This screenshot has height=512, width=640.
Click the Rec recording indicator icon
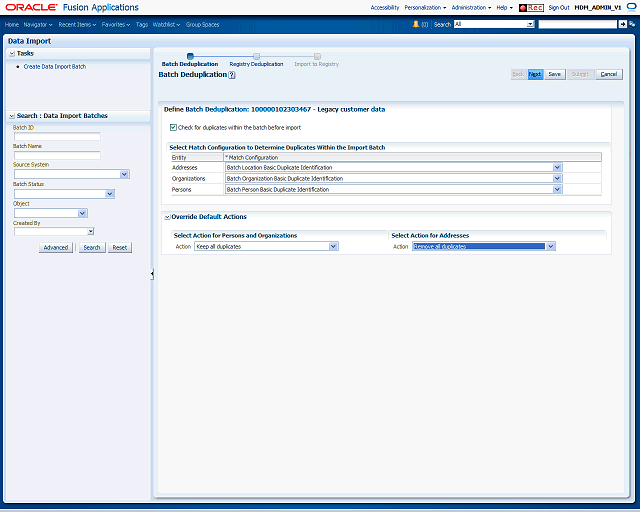click(x=531, y=8)
